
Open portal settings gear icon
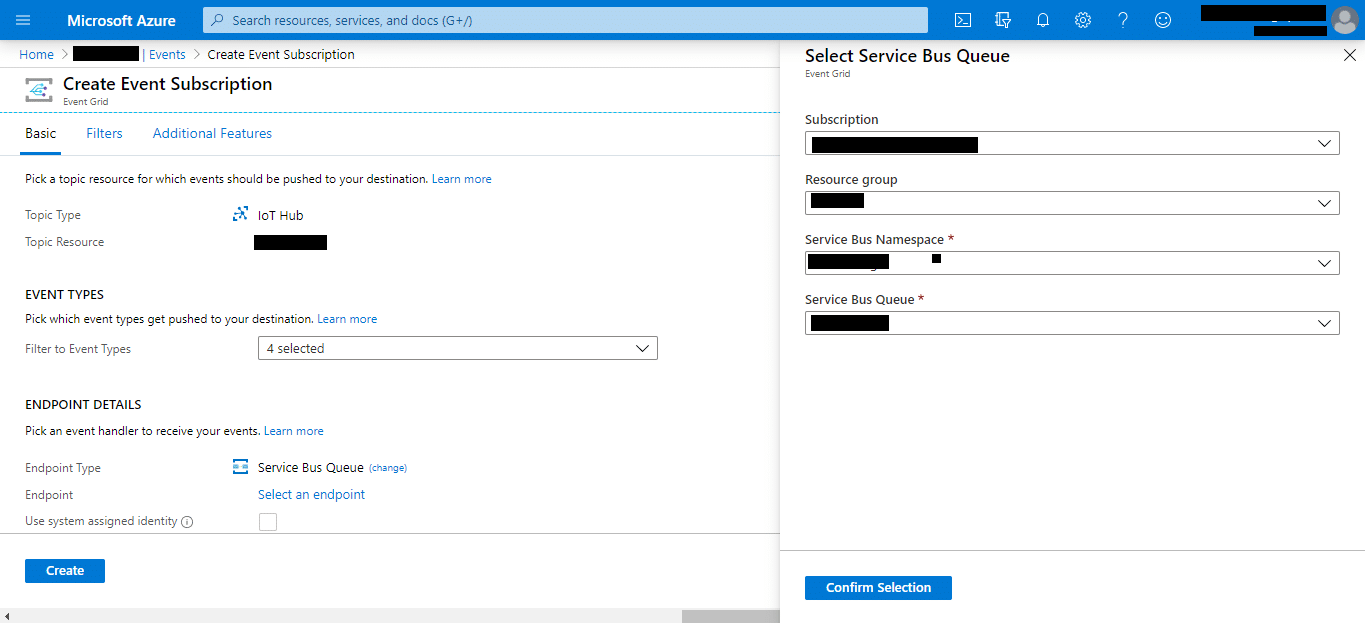click(x=1083, y=20)
